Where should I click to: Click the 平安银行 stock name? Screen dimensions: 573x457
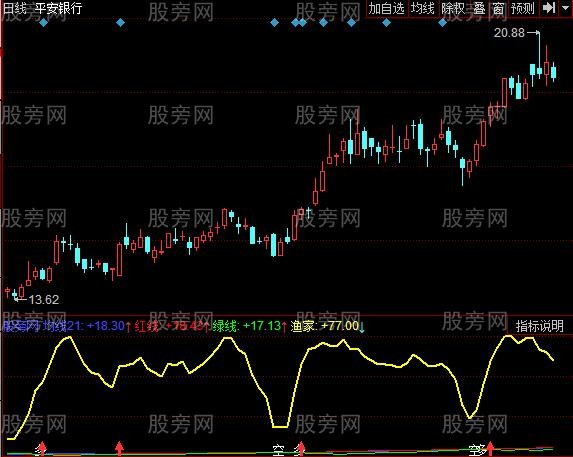(x=58, y=8)
